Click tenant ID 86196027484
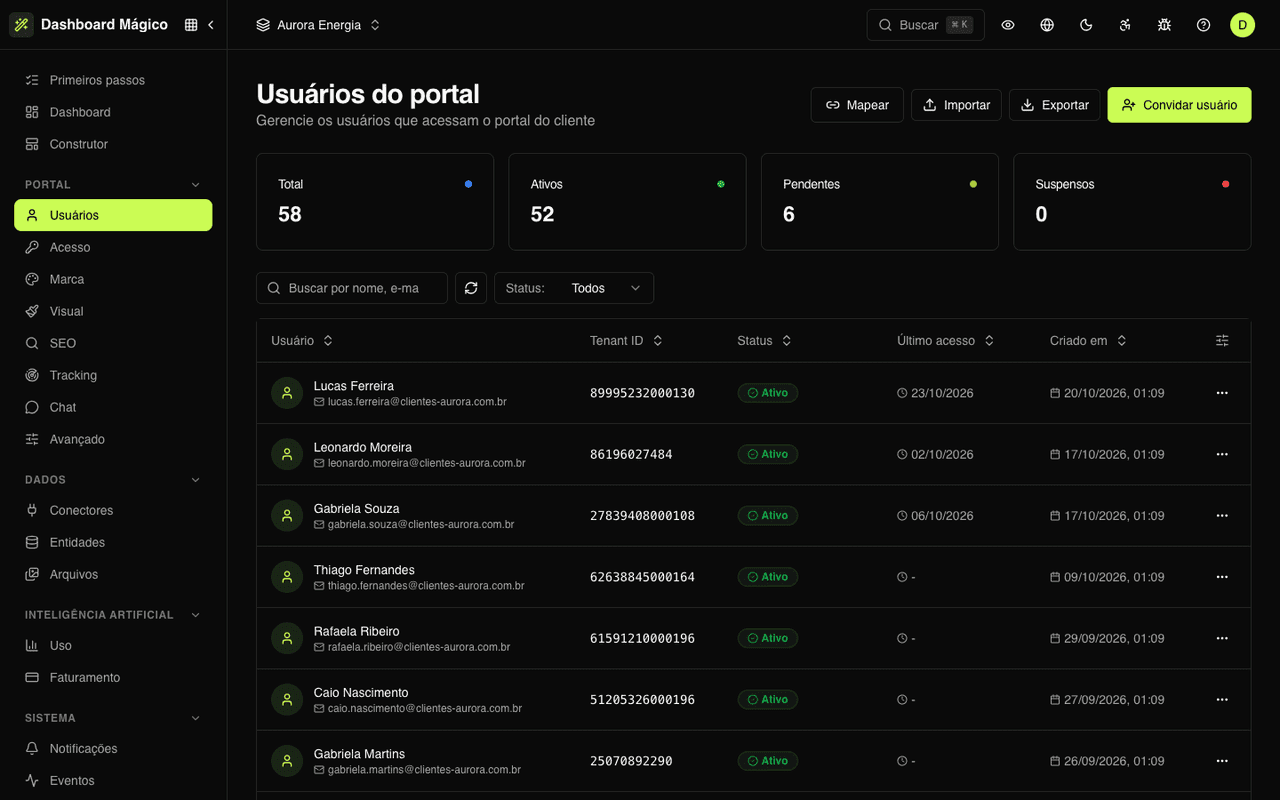This screenshot has width=1280, height=800. coord(631,454)
